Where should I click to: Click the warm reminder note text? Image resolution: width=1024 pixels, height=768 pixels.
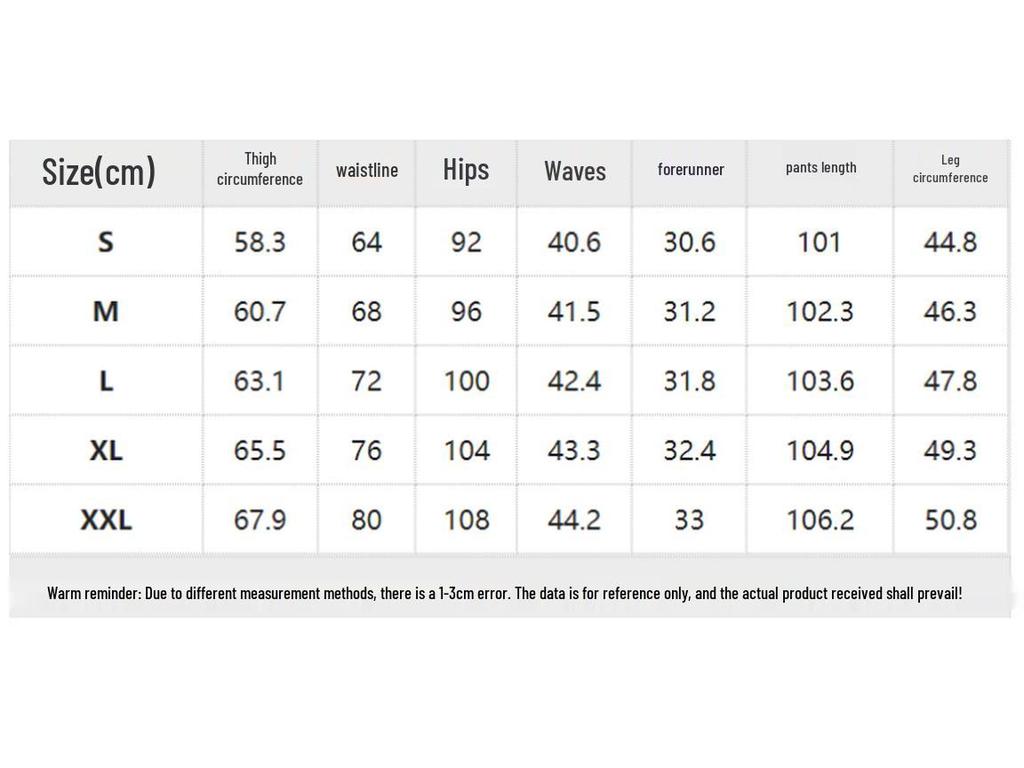(505, 593)
